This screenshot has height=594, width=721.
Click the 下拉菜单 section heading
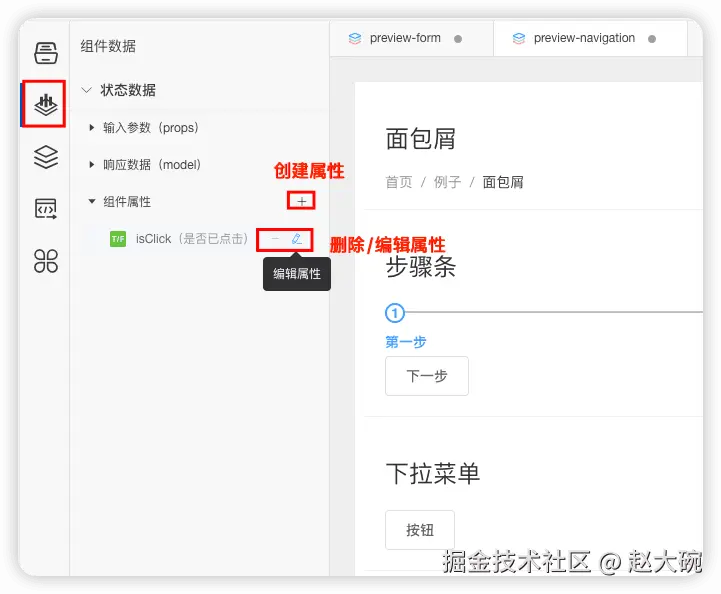432,474
